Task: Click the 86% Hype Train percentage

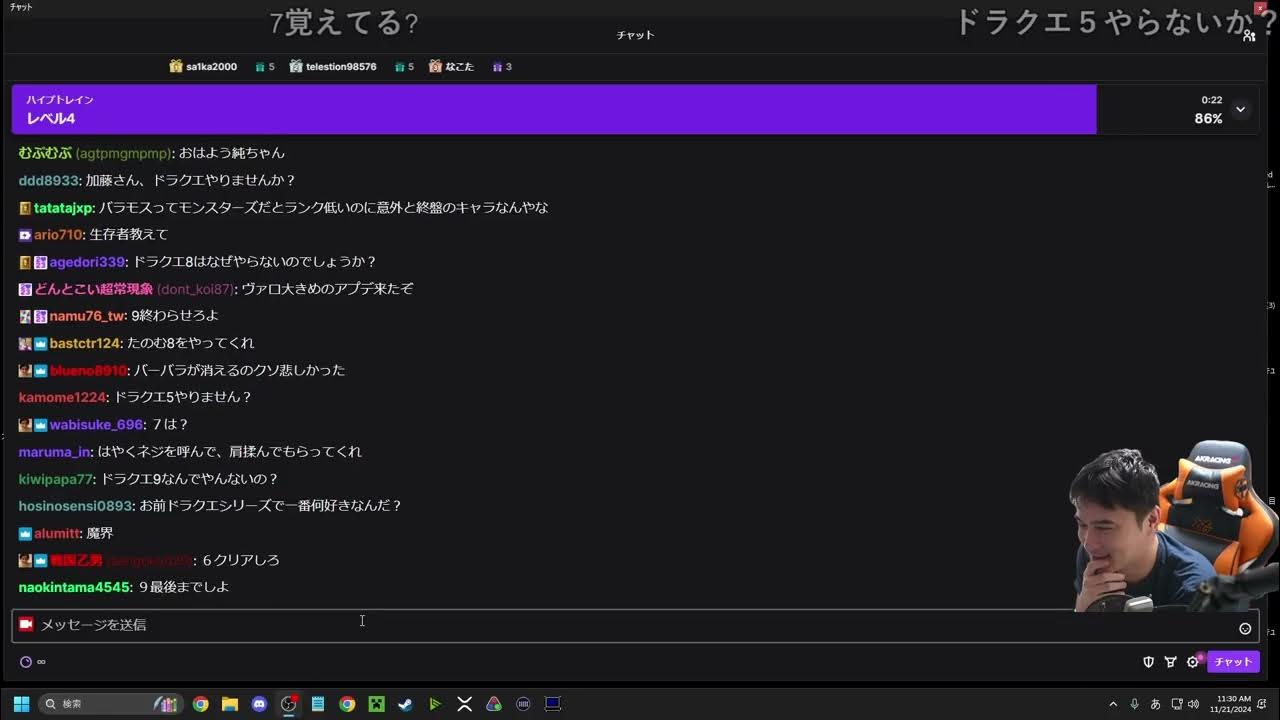Action: pos(1208,119)
